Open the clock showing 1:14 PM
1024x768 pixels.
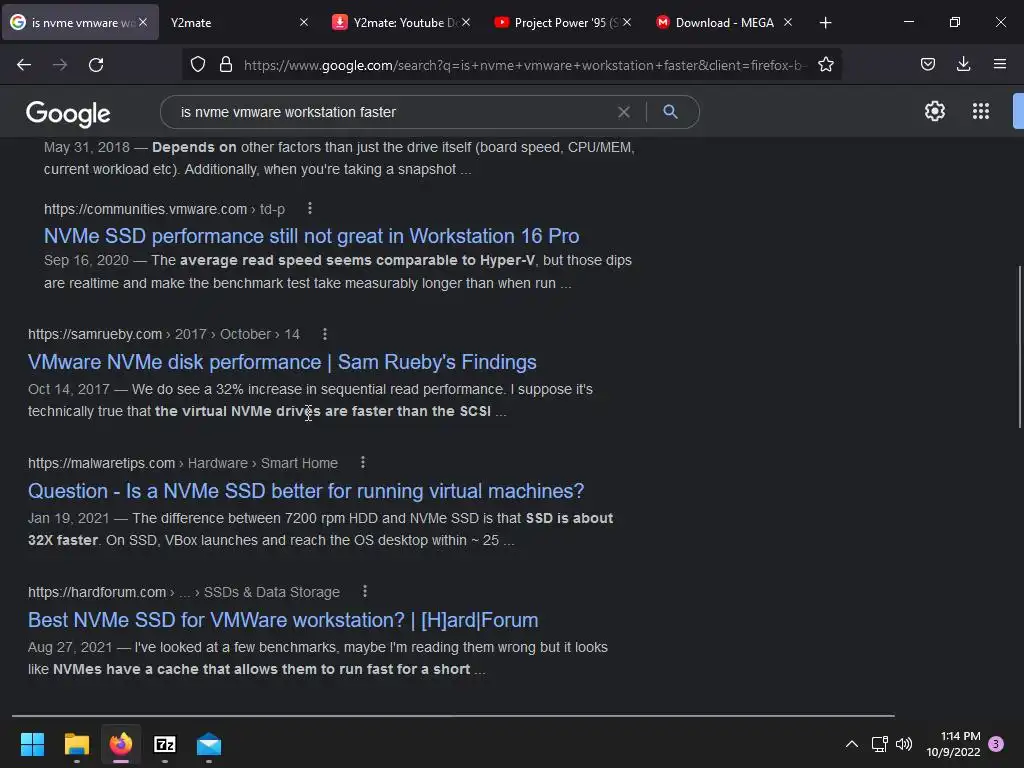[953, 744]
